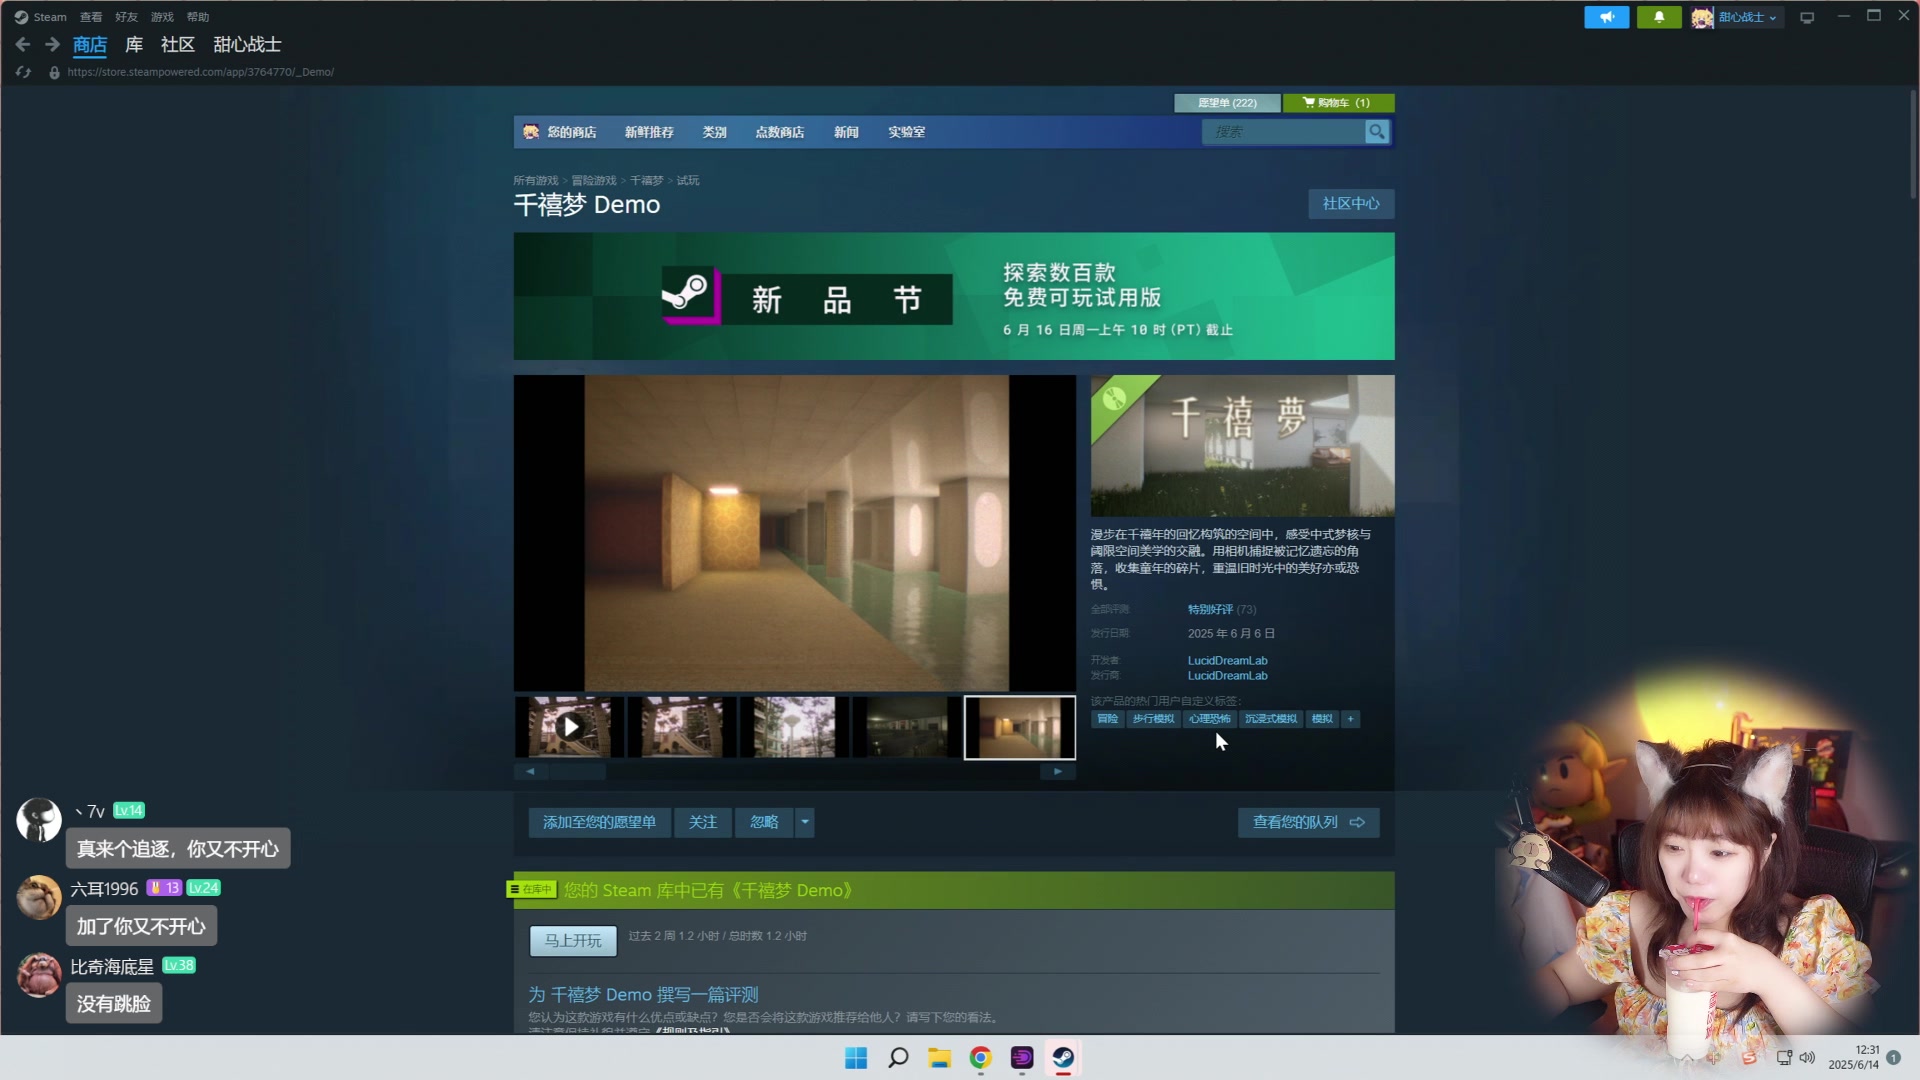Click the search magnifier button
Screen dimensions: 1920x1080
[x=1377, y=132]
